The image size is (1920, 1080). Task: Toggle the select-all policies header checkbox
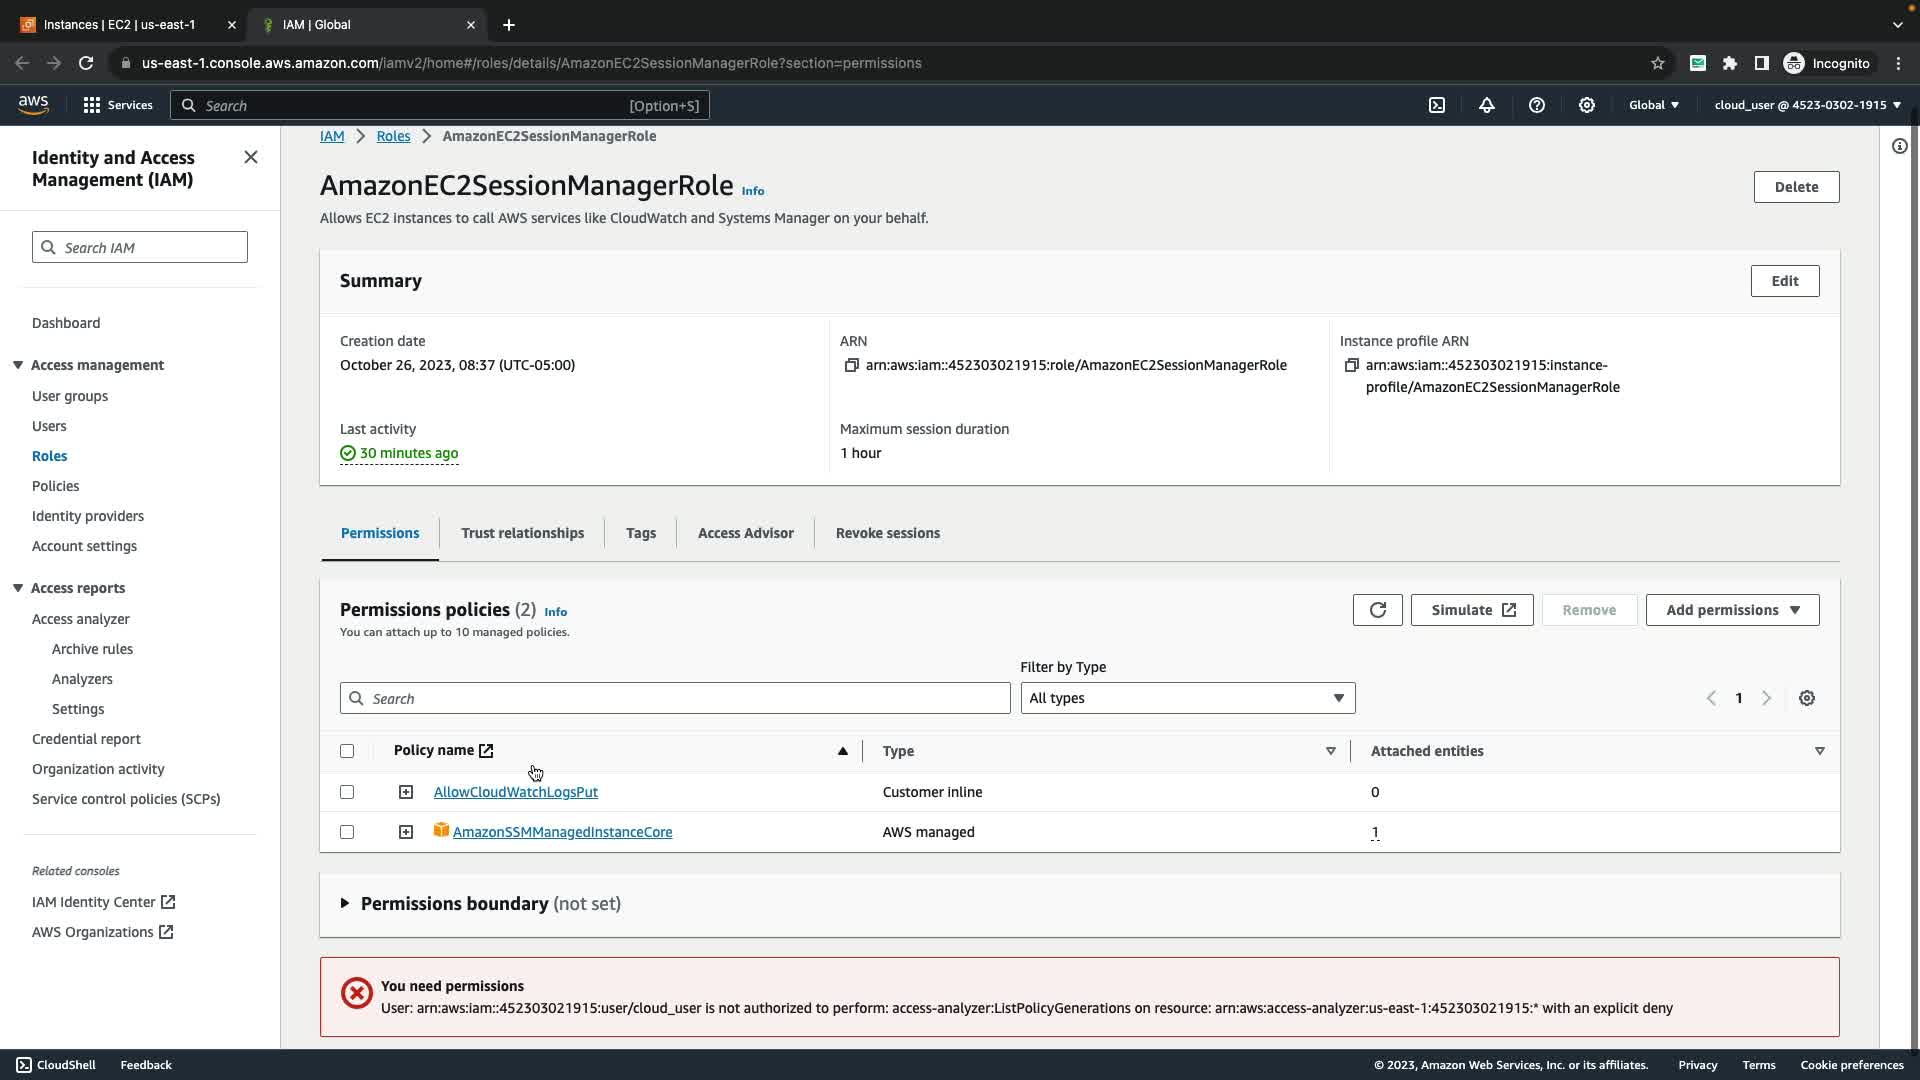[347, 751]
